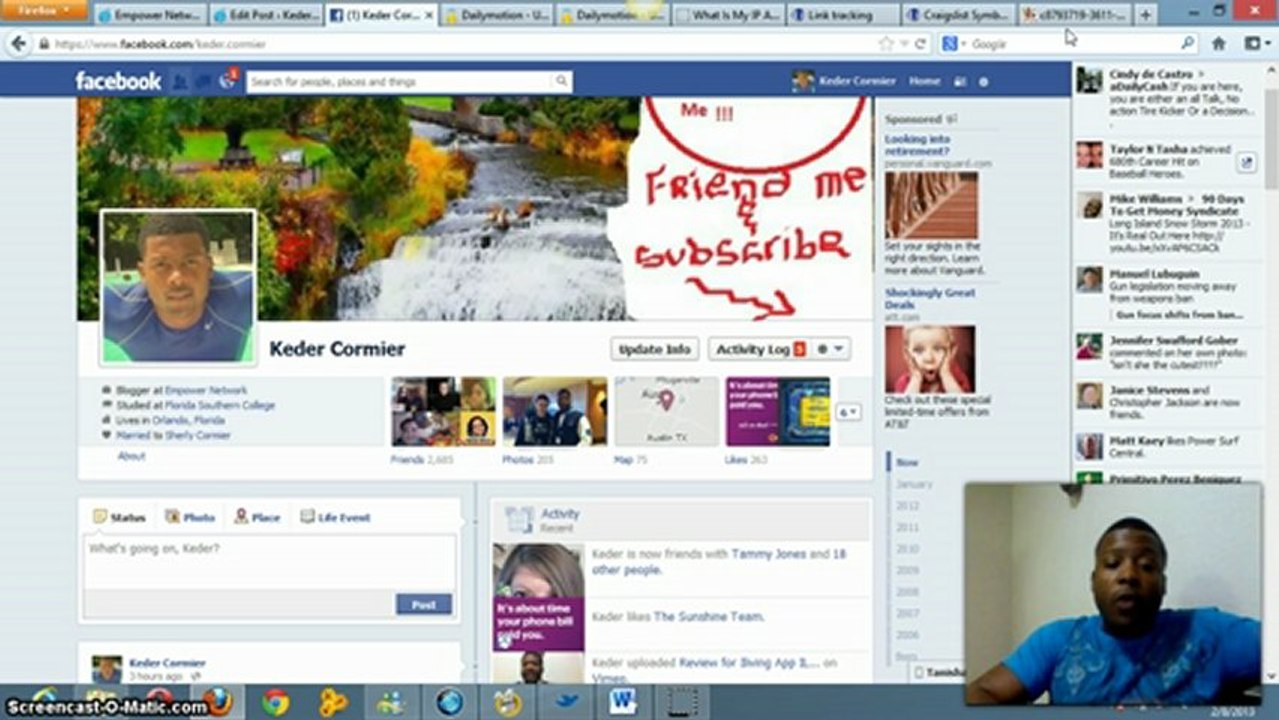Open the Orlando, Florida link
The height and width of the screenshot is (720, 1279).
tap(186, 420)
